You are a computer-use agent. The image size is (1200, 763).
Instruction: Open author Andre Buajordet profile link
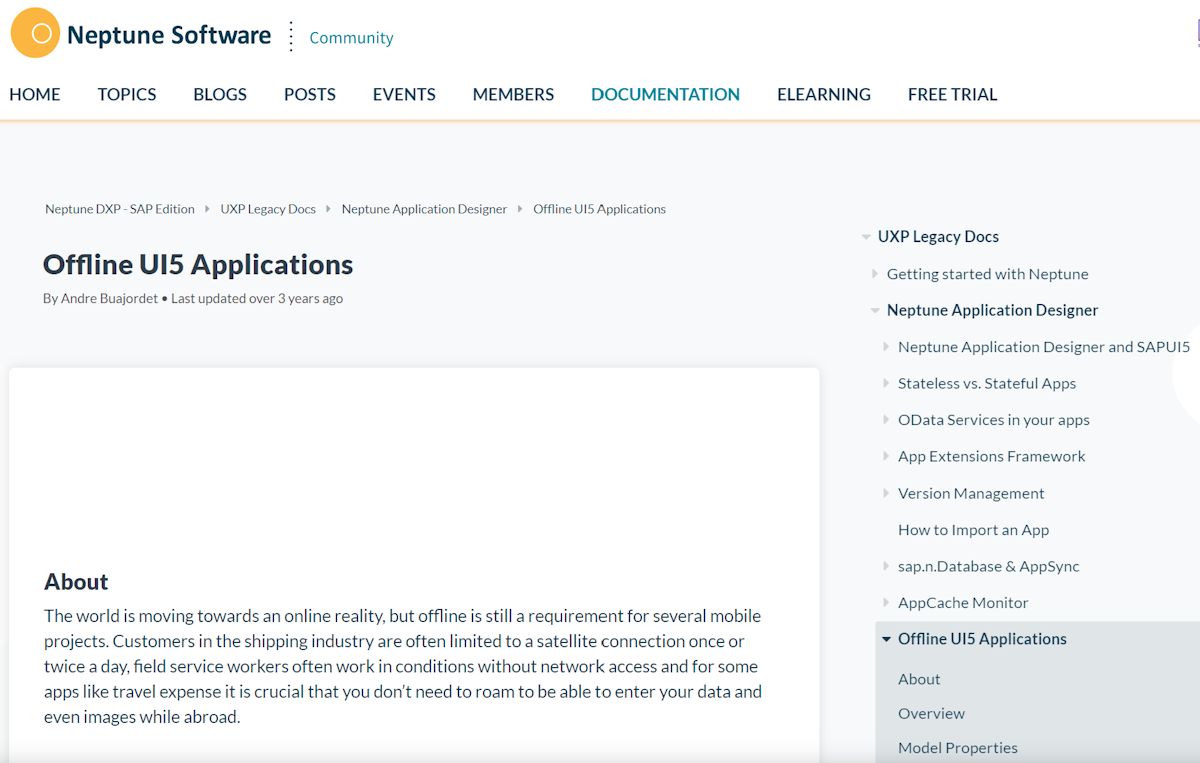tap(109, 298)
